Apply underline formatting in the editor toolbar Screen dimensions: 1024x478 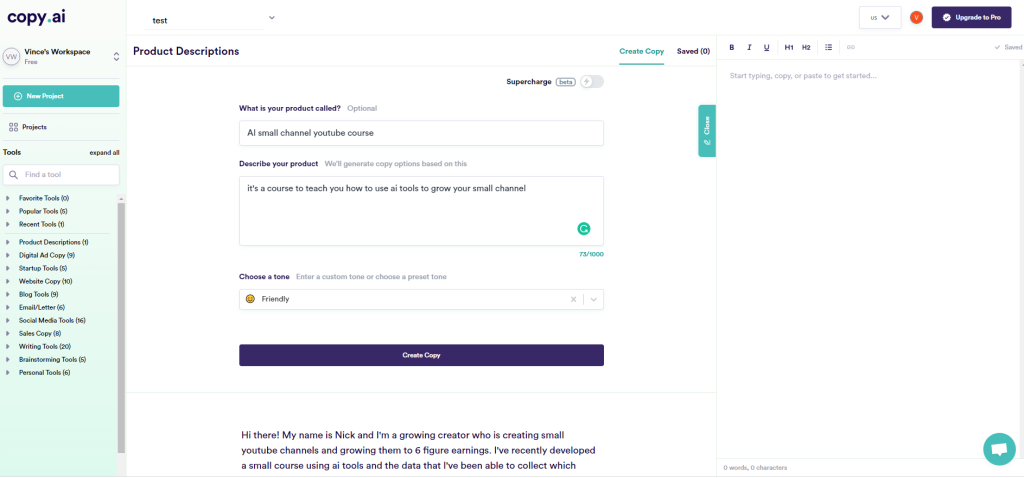pos(767,47)
